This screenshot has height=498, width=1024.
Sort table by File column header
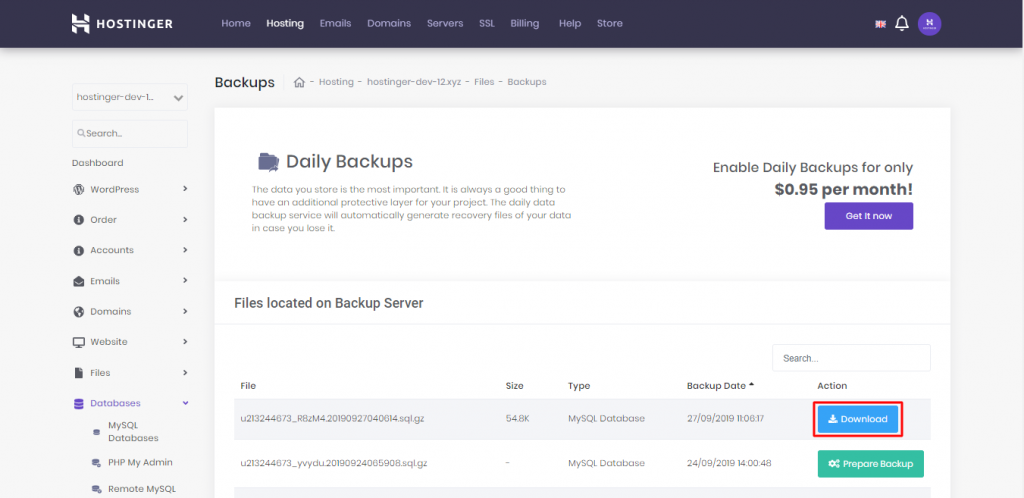coord(248,386)
